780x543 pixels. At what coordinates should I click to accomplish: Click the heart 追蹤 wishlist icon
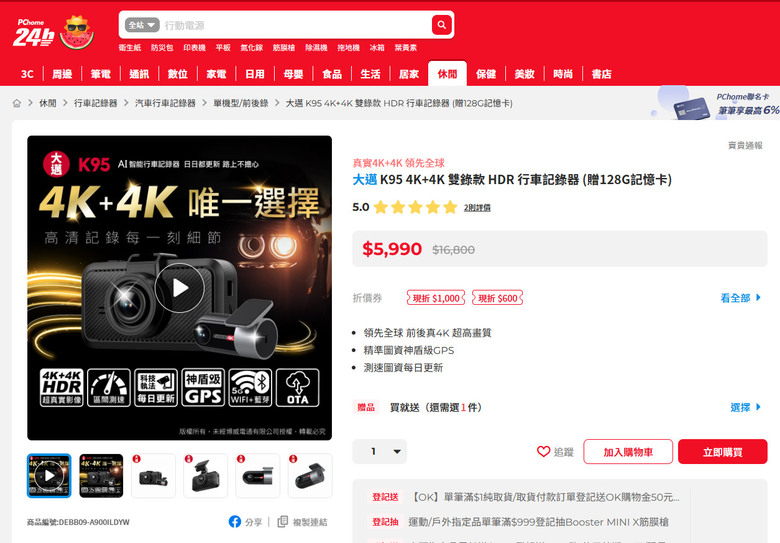pyautogui.click(x=544, y=452)
